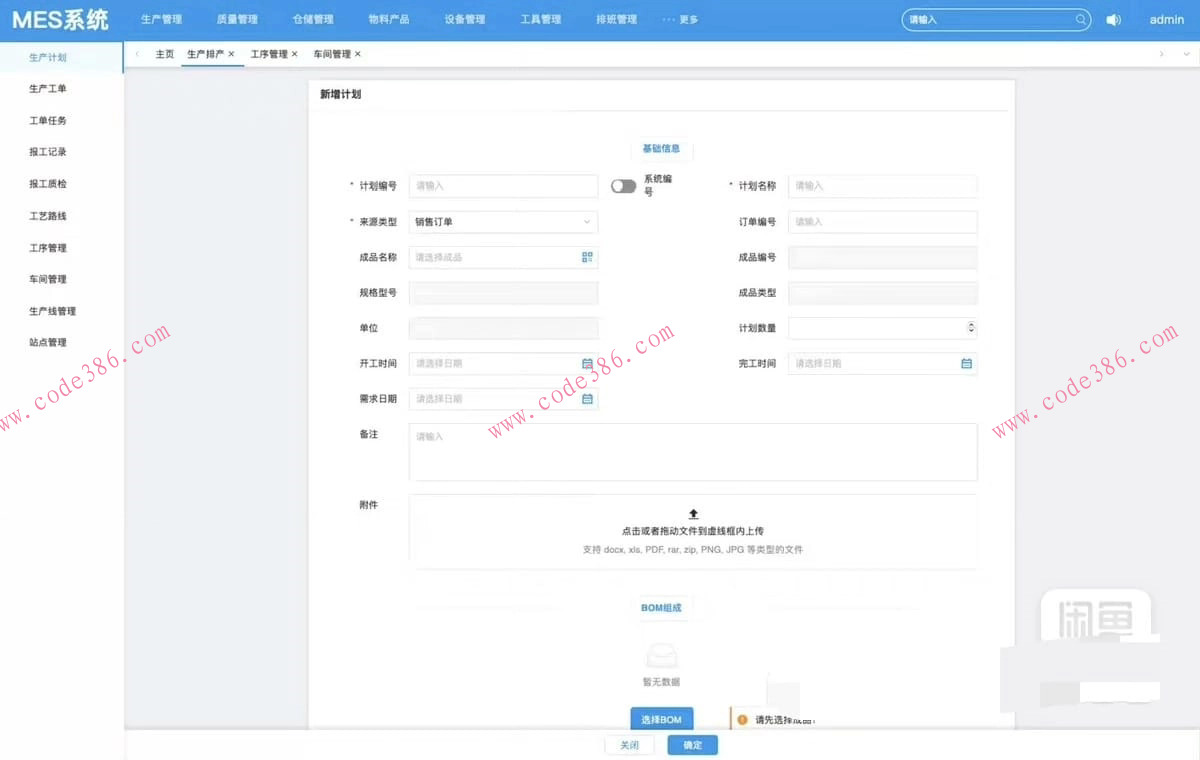The width and height of the screenshot is (1200, 760).
Task: Open calendar icon for 完工时间
Action: coord(966,364)
